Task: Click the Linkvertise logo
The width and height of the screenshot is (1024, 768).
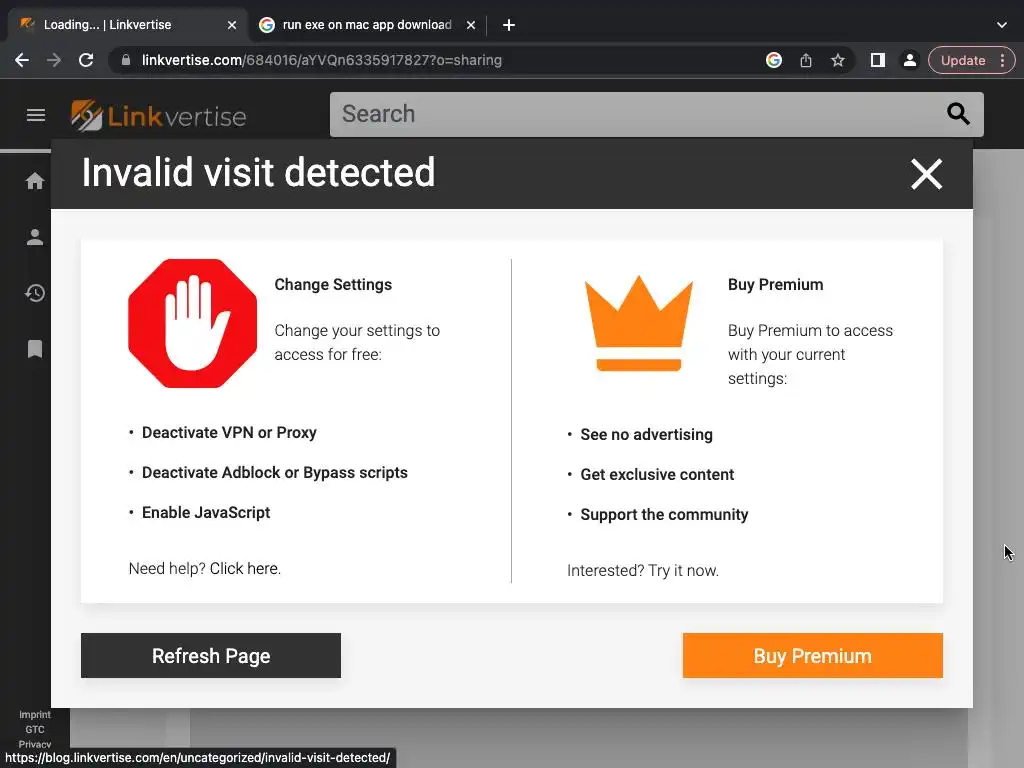Action: tap(159, 116)
